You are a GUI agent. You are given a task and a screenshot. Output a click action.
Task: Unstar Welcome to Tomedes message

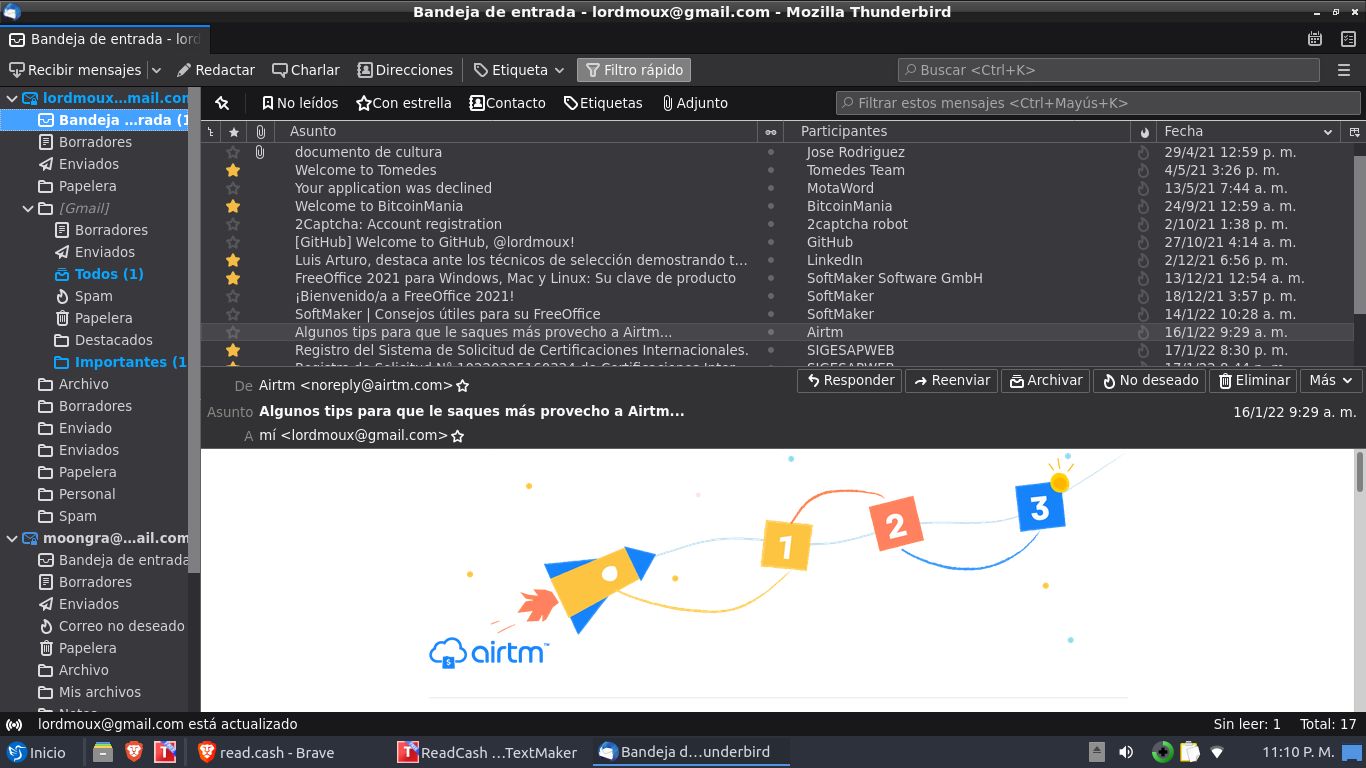(x=233, y=170)
